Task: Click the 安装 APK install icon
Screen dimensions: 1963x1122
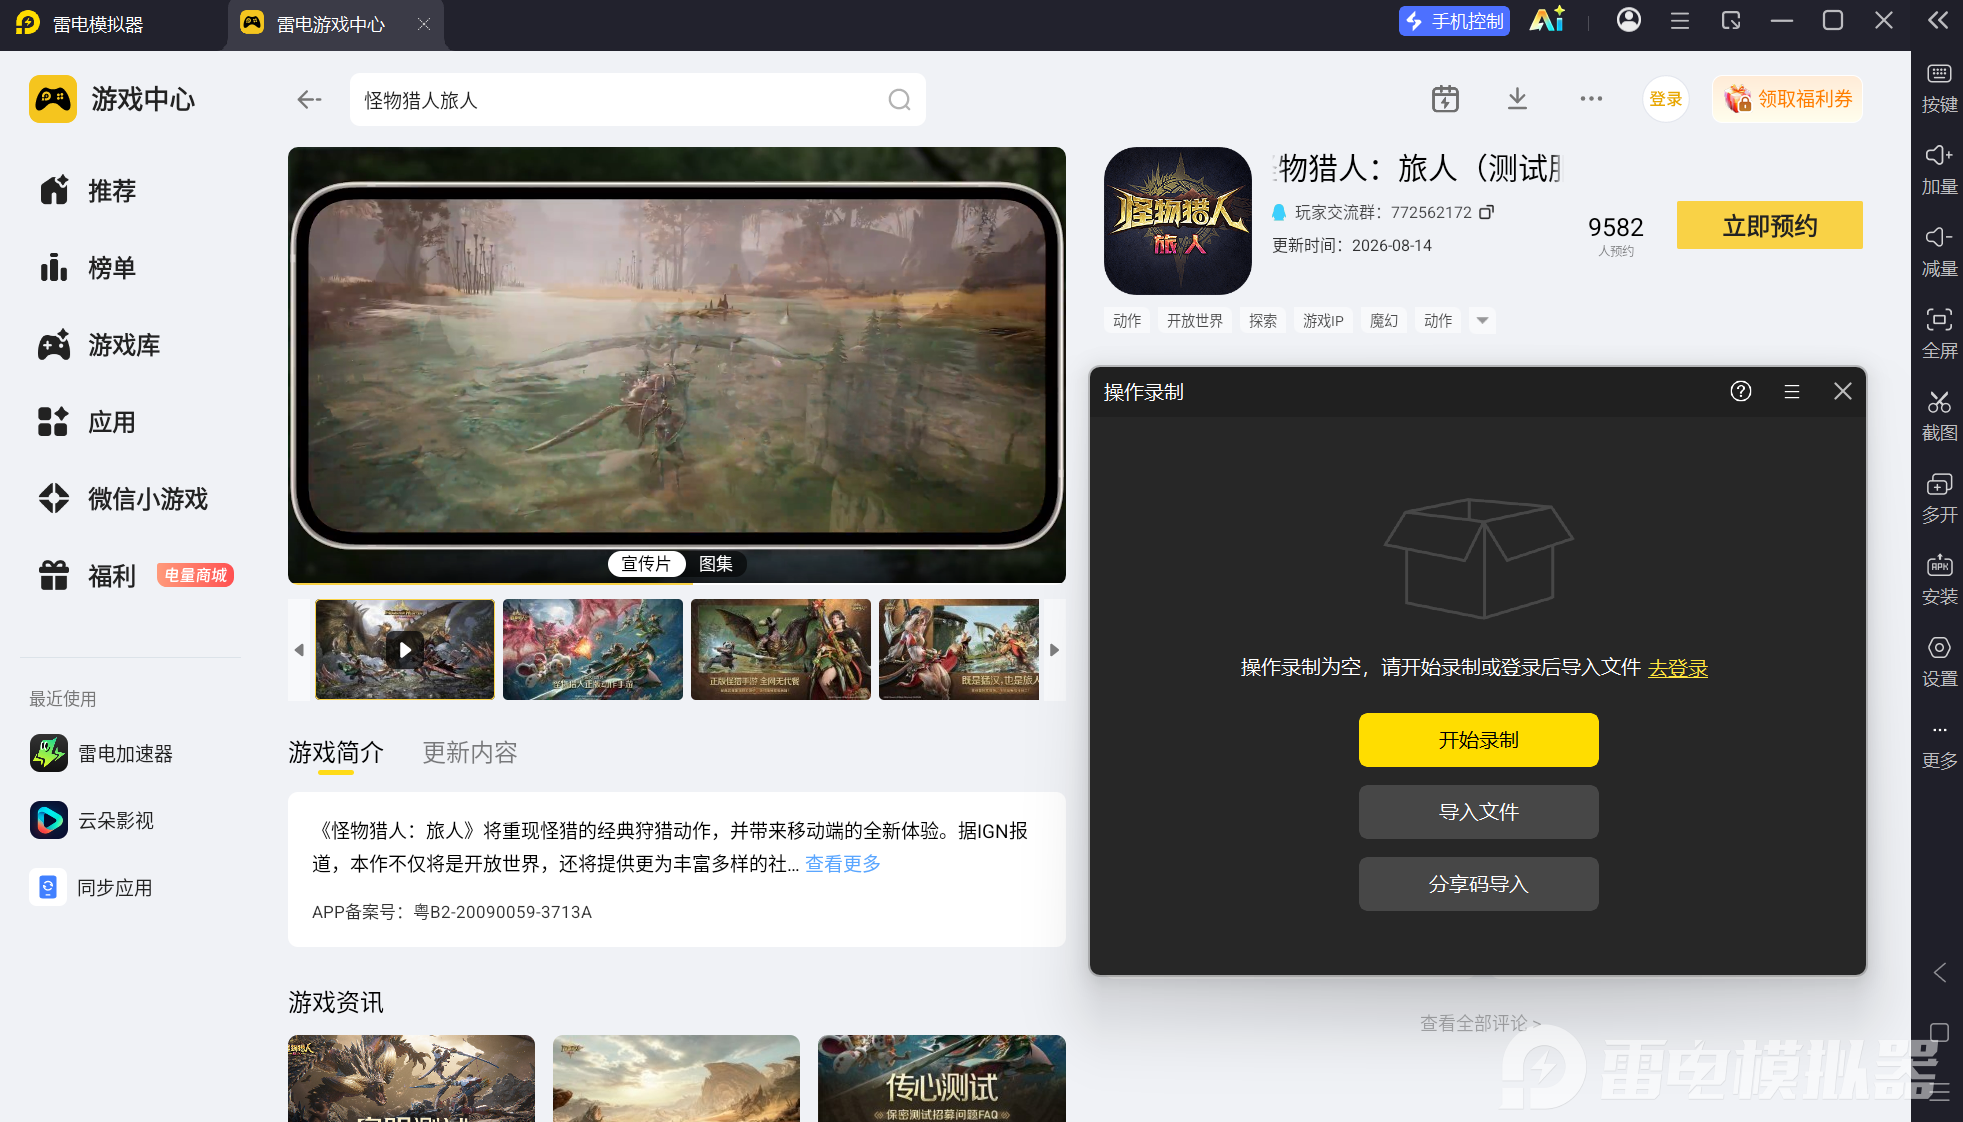Action: pos(1939,579)
